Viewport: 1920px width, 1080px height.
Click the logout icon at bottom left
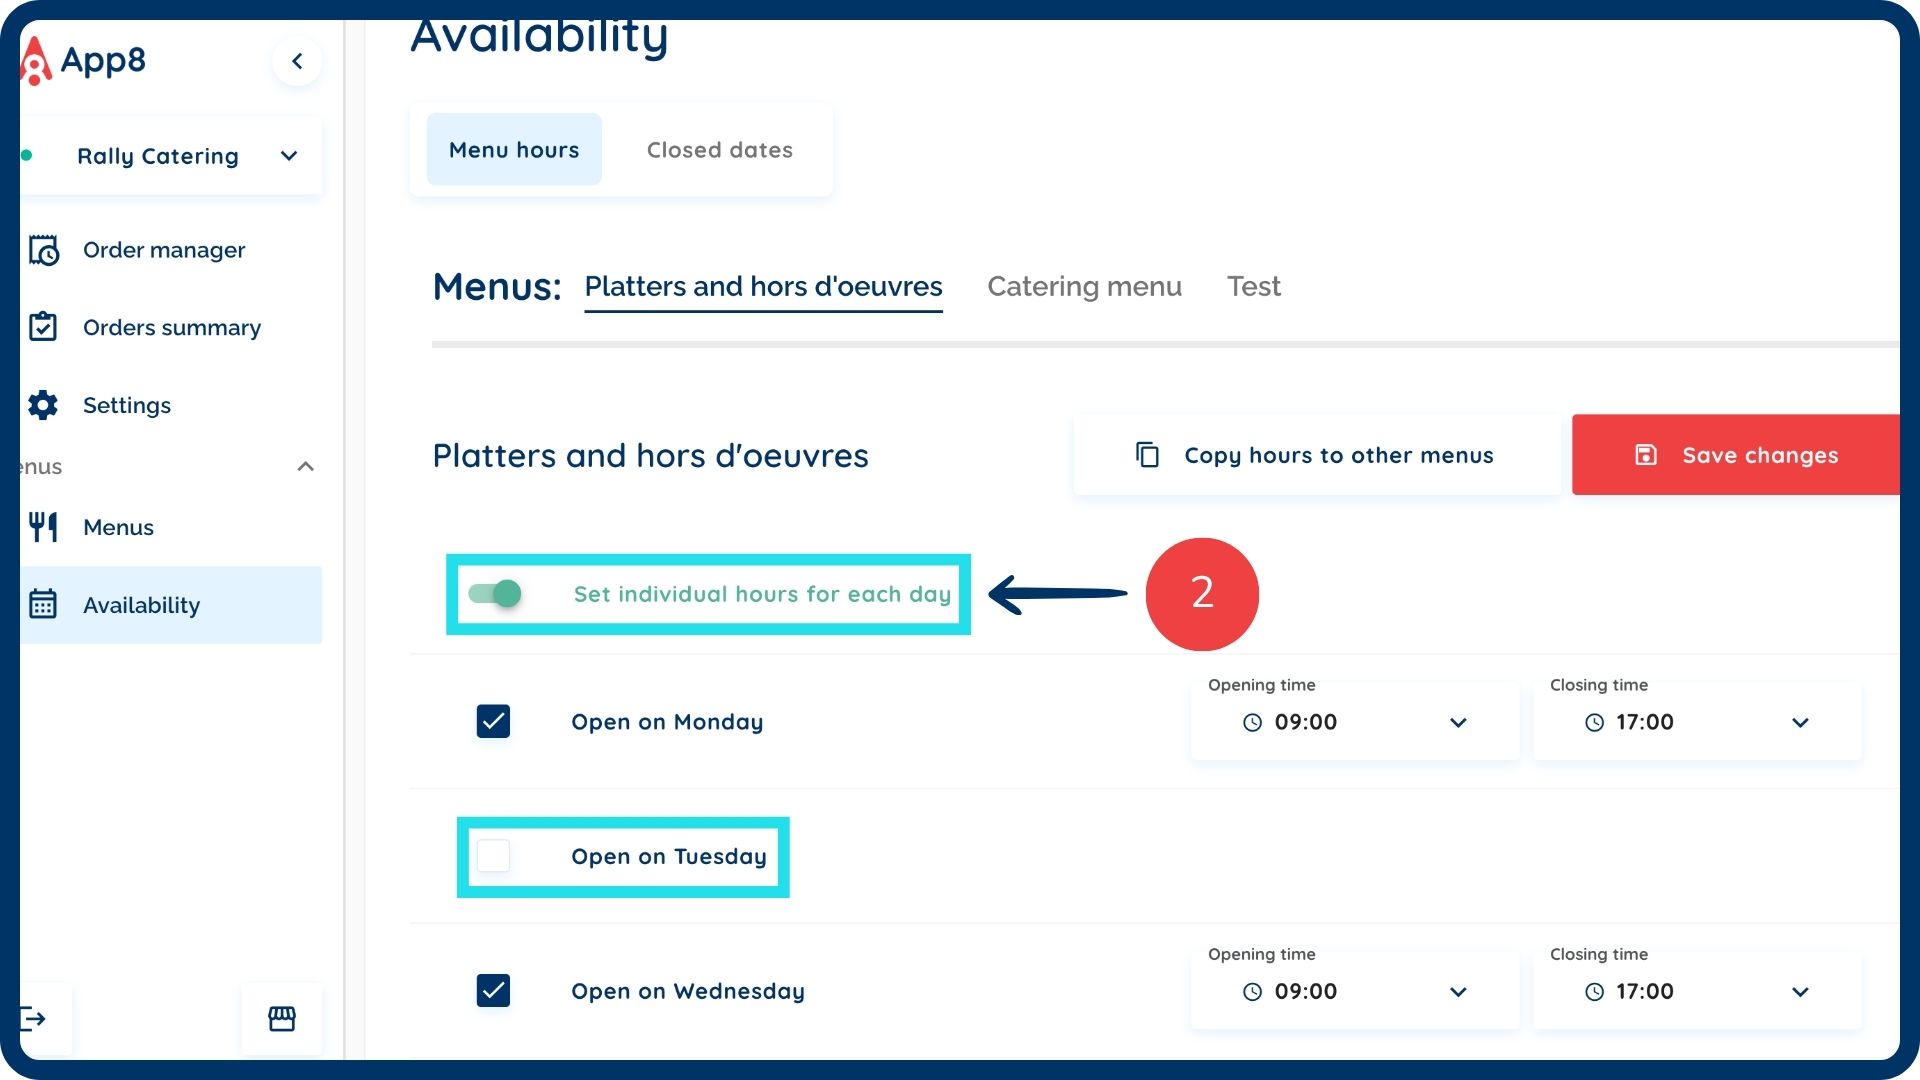tap(34, 1019)
